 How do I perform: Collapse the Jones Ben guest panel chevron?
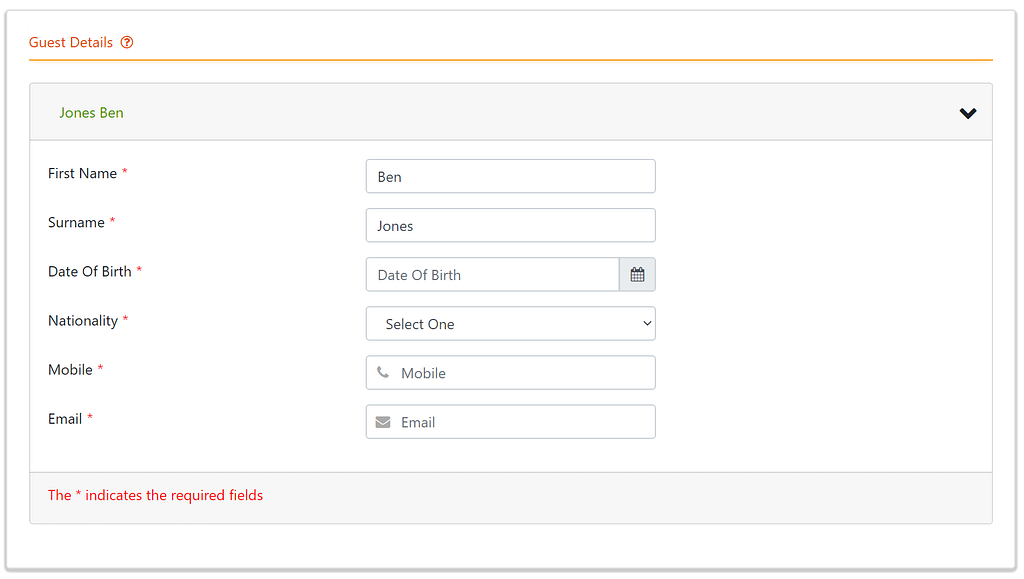tap(967, 113)
